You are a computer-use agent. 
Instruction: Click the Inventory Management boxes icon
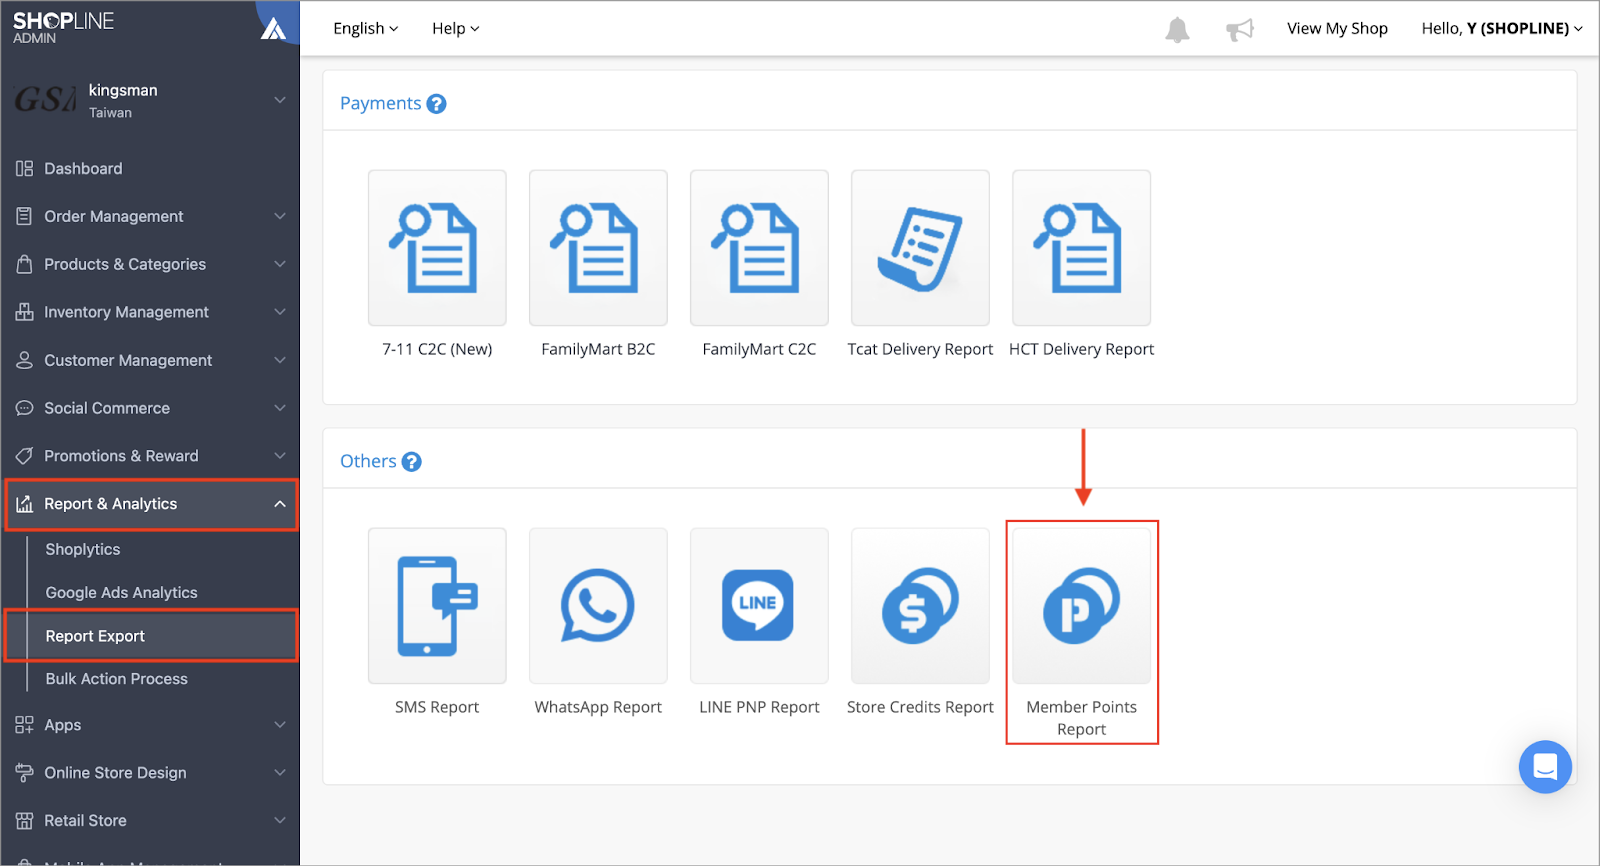click(24, 312)
